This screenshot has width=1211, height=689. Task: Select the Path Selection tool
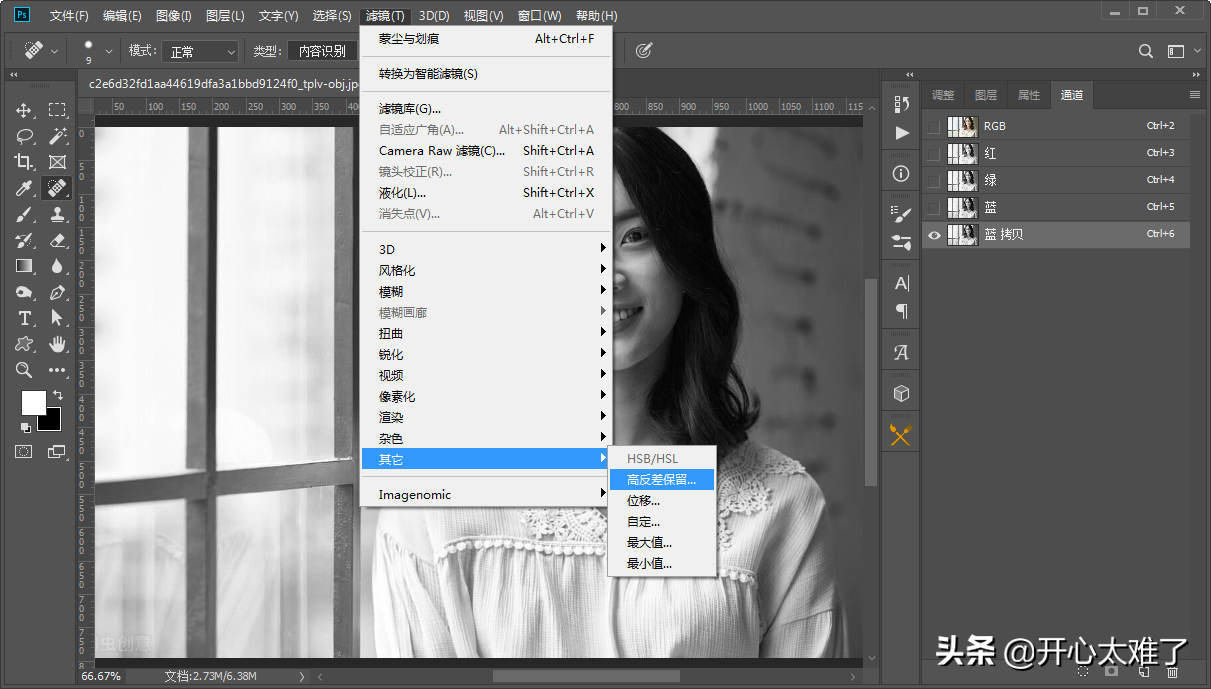tap(57, 318)
